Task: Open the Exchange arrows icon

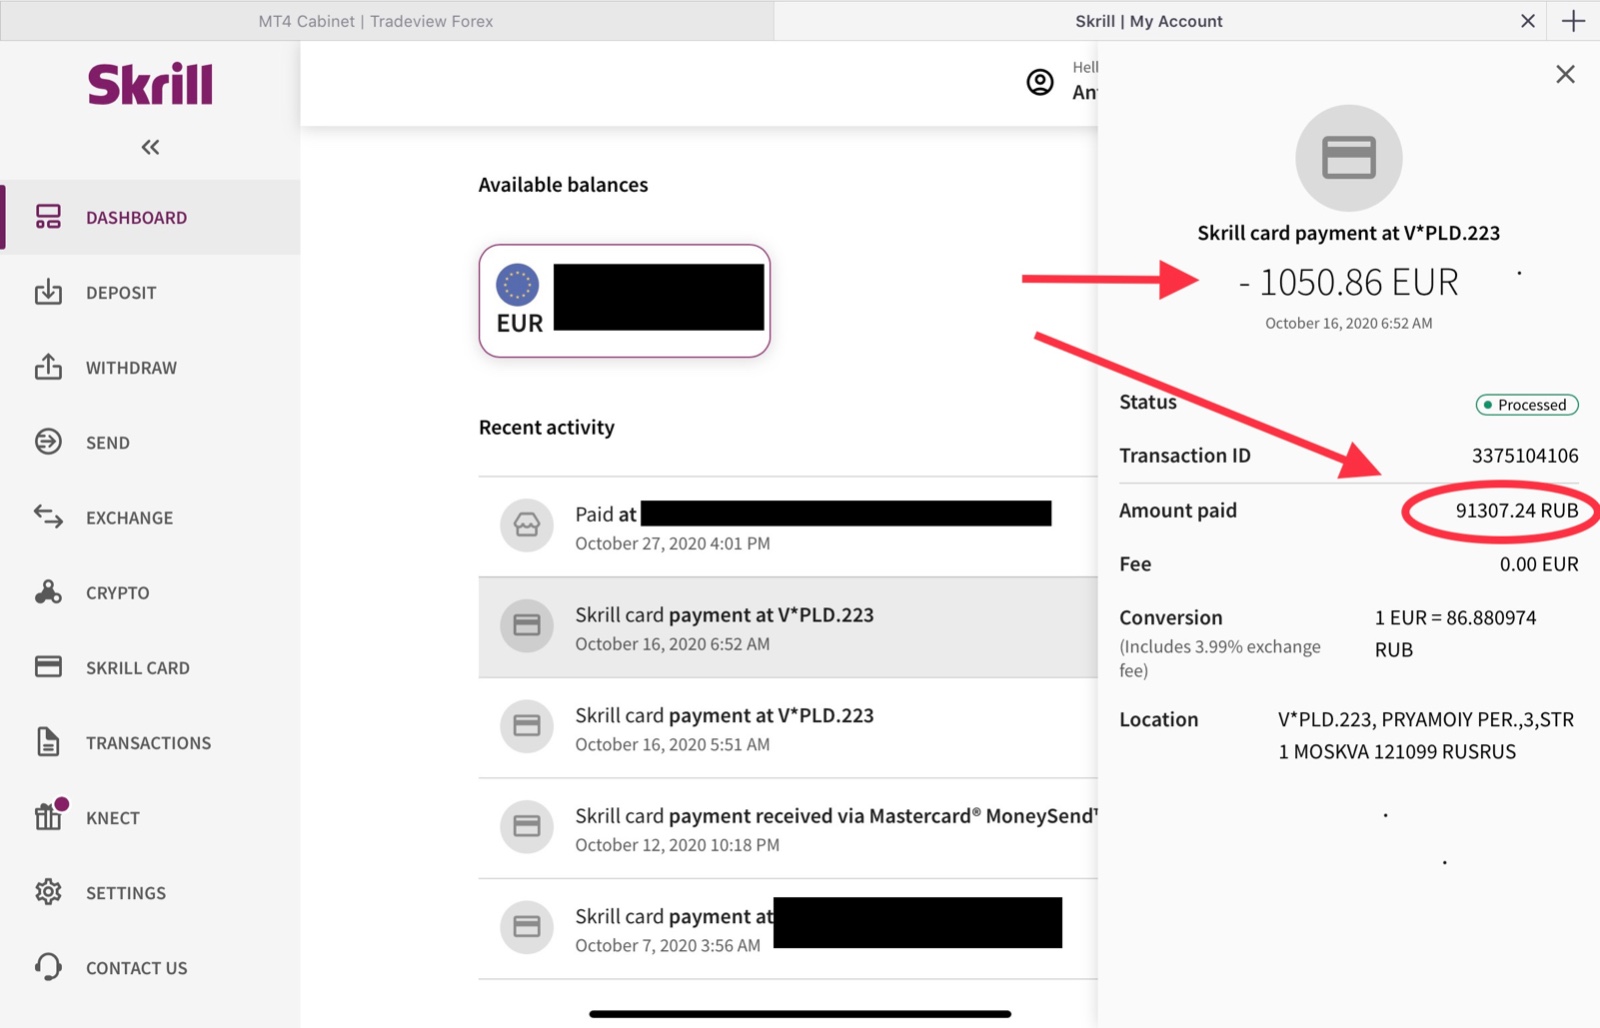Action: pos(48,517)
